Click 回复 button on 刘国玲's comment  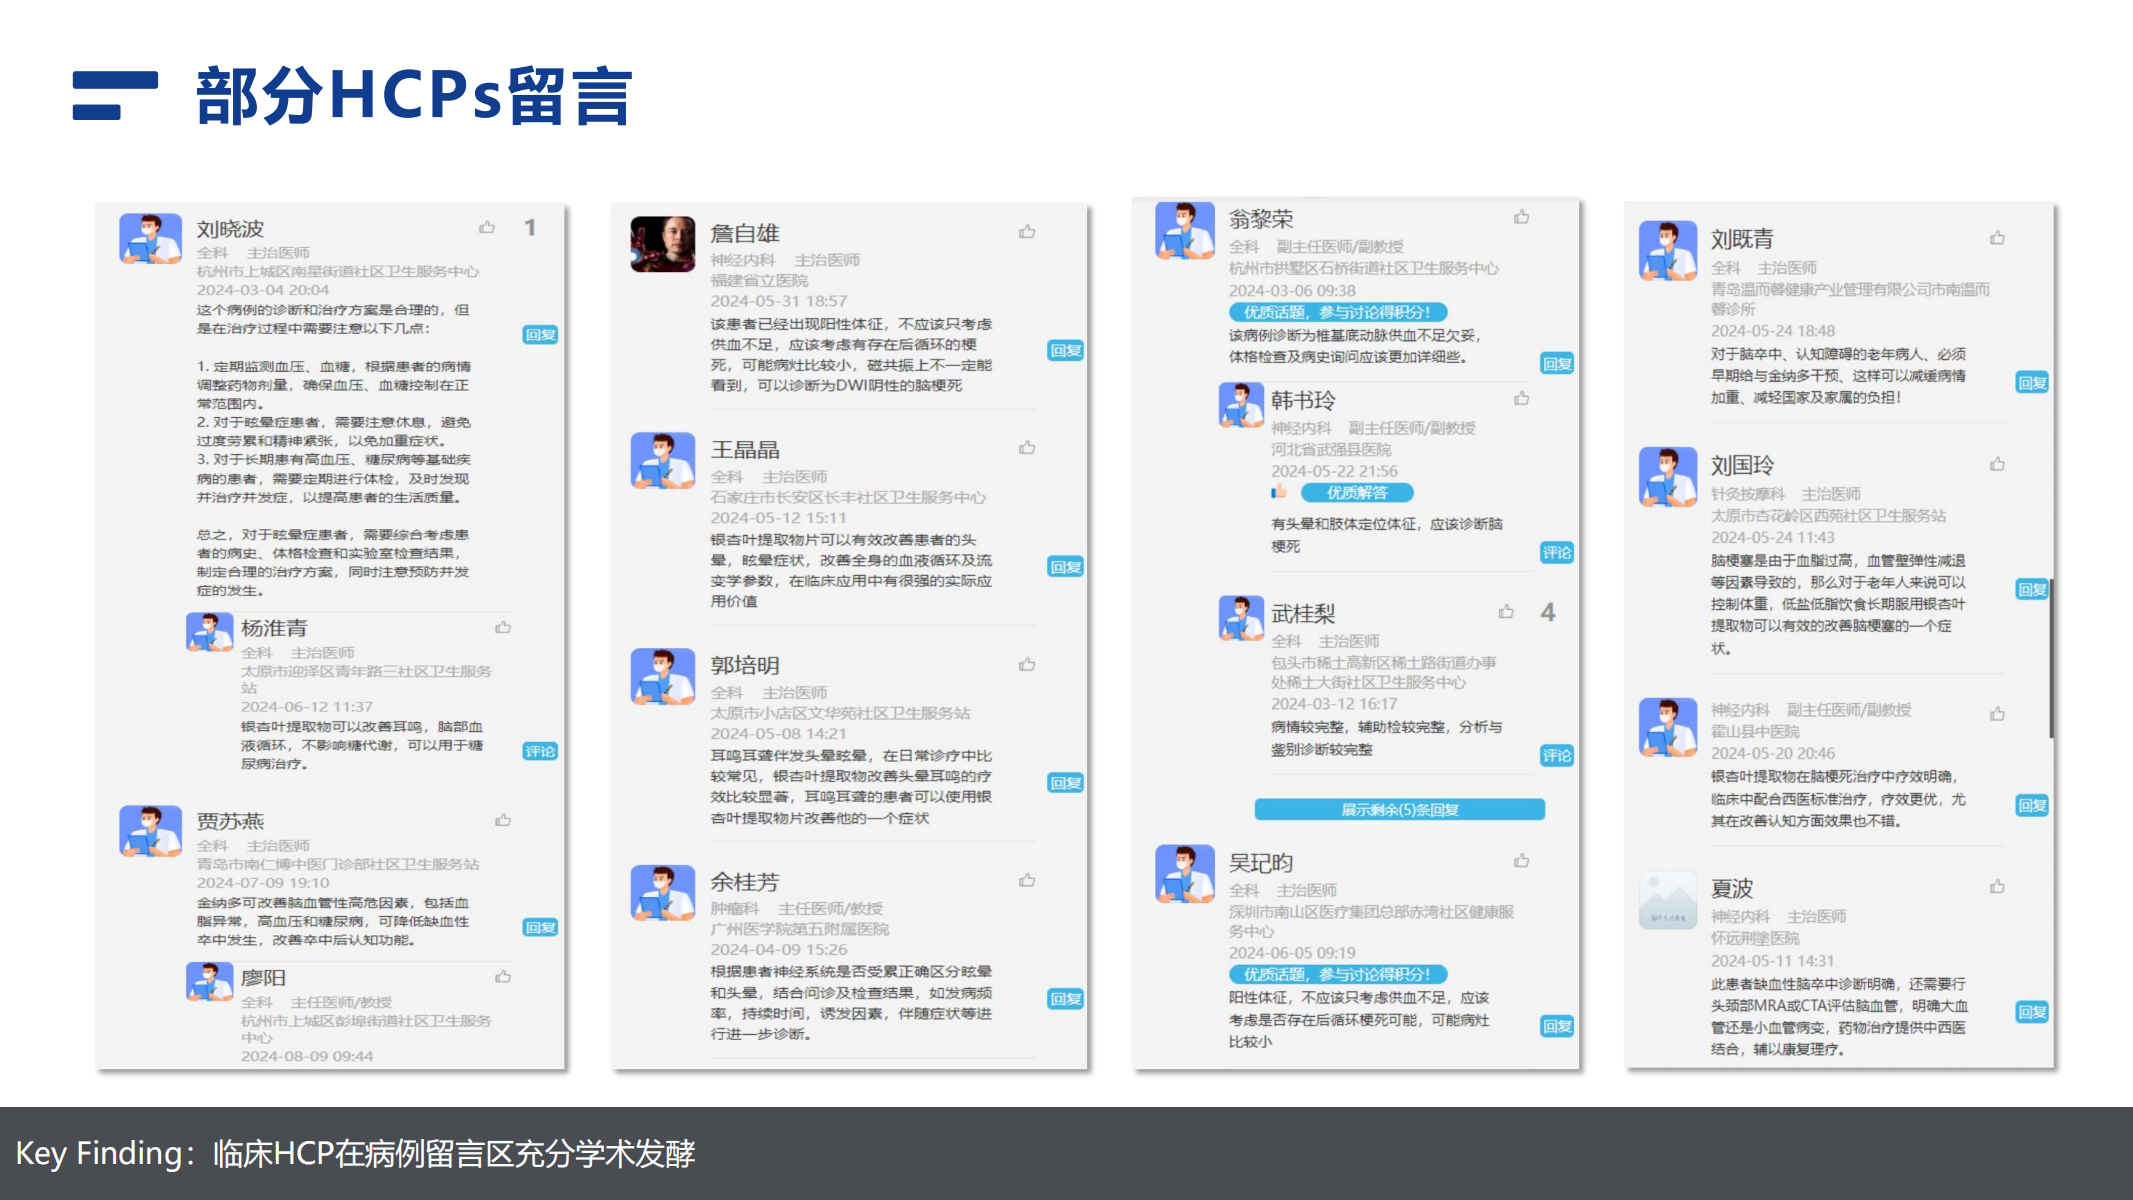pyautogui.click(x=2031, y=590)
